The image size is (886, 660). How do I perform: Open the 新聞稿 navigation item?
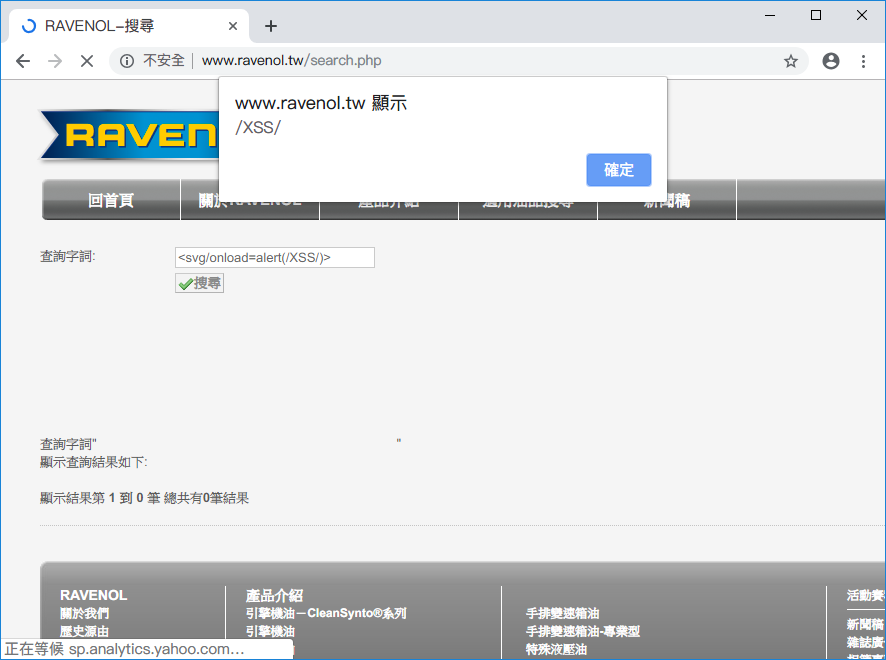pyautogui.click(x=667, y=200)
